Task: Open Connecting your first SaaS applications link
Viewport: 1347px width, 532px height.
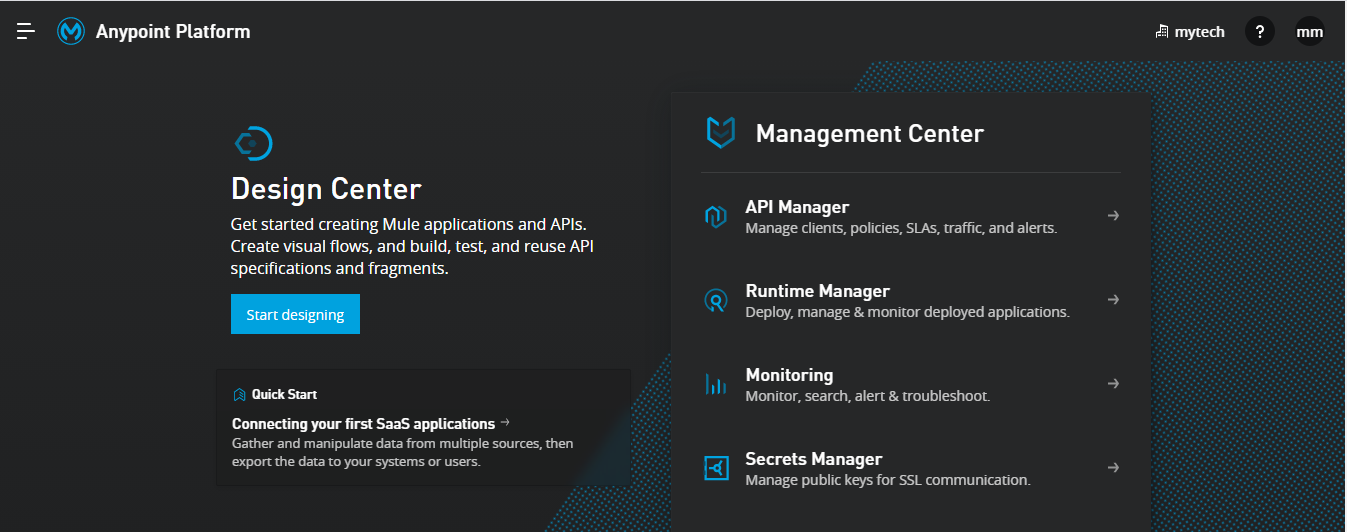Action: click(x=364, y=424)
